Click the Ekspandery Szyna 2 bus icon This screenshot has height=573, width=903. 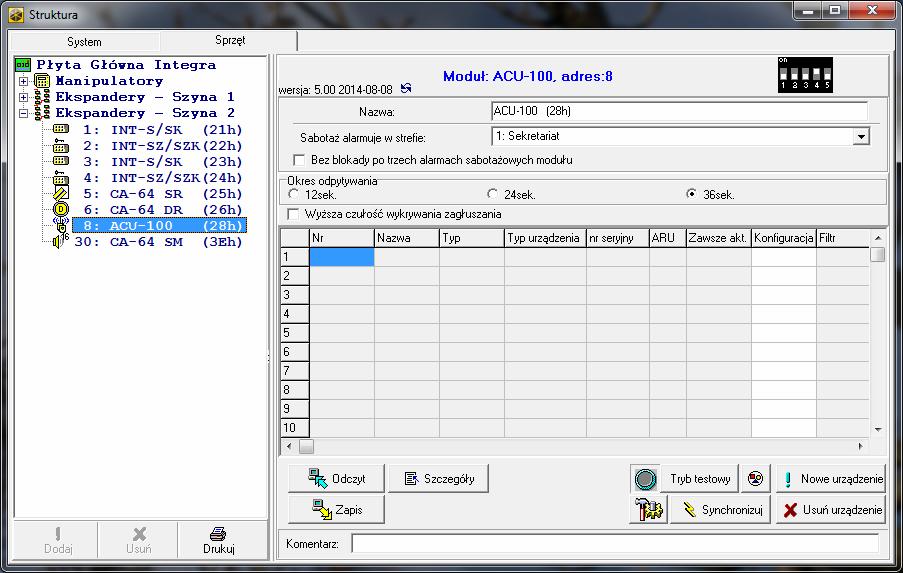pos(42,112)
